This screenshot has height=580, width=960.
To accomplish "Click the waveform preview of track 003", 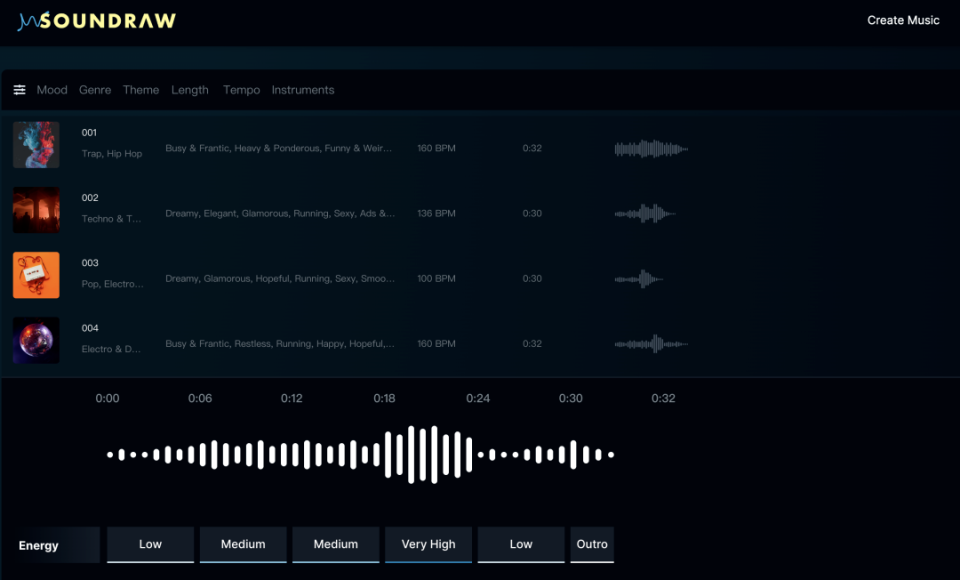I will [638, 279].
